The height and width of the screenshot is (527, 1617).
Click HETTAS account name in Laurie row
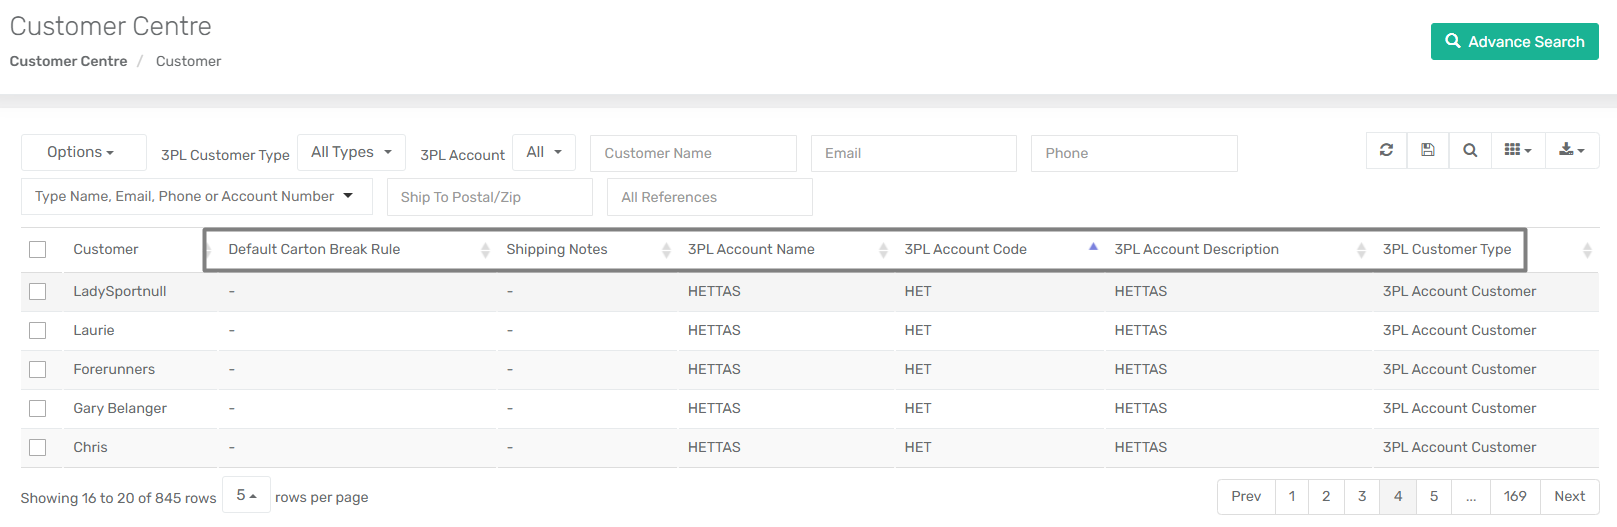point(714,330)
